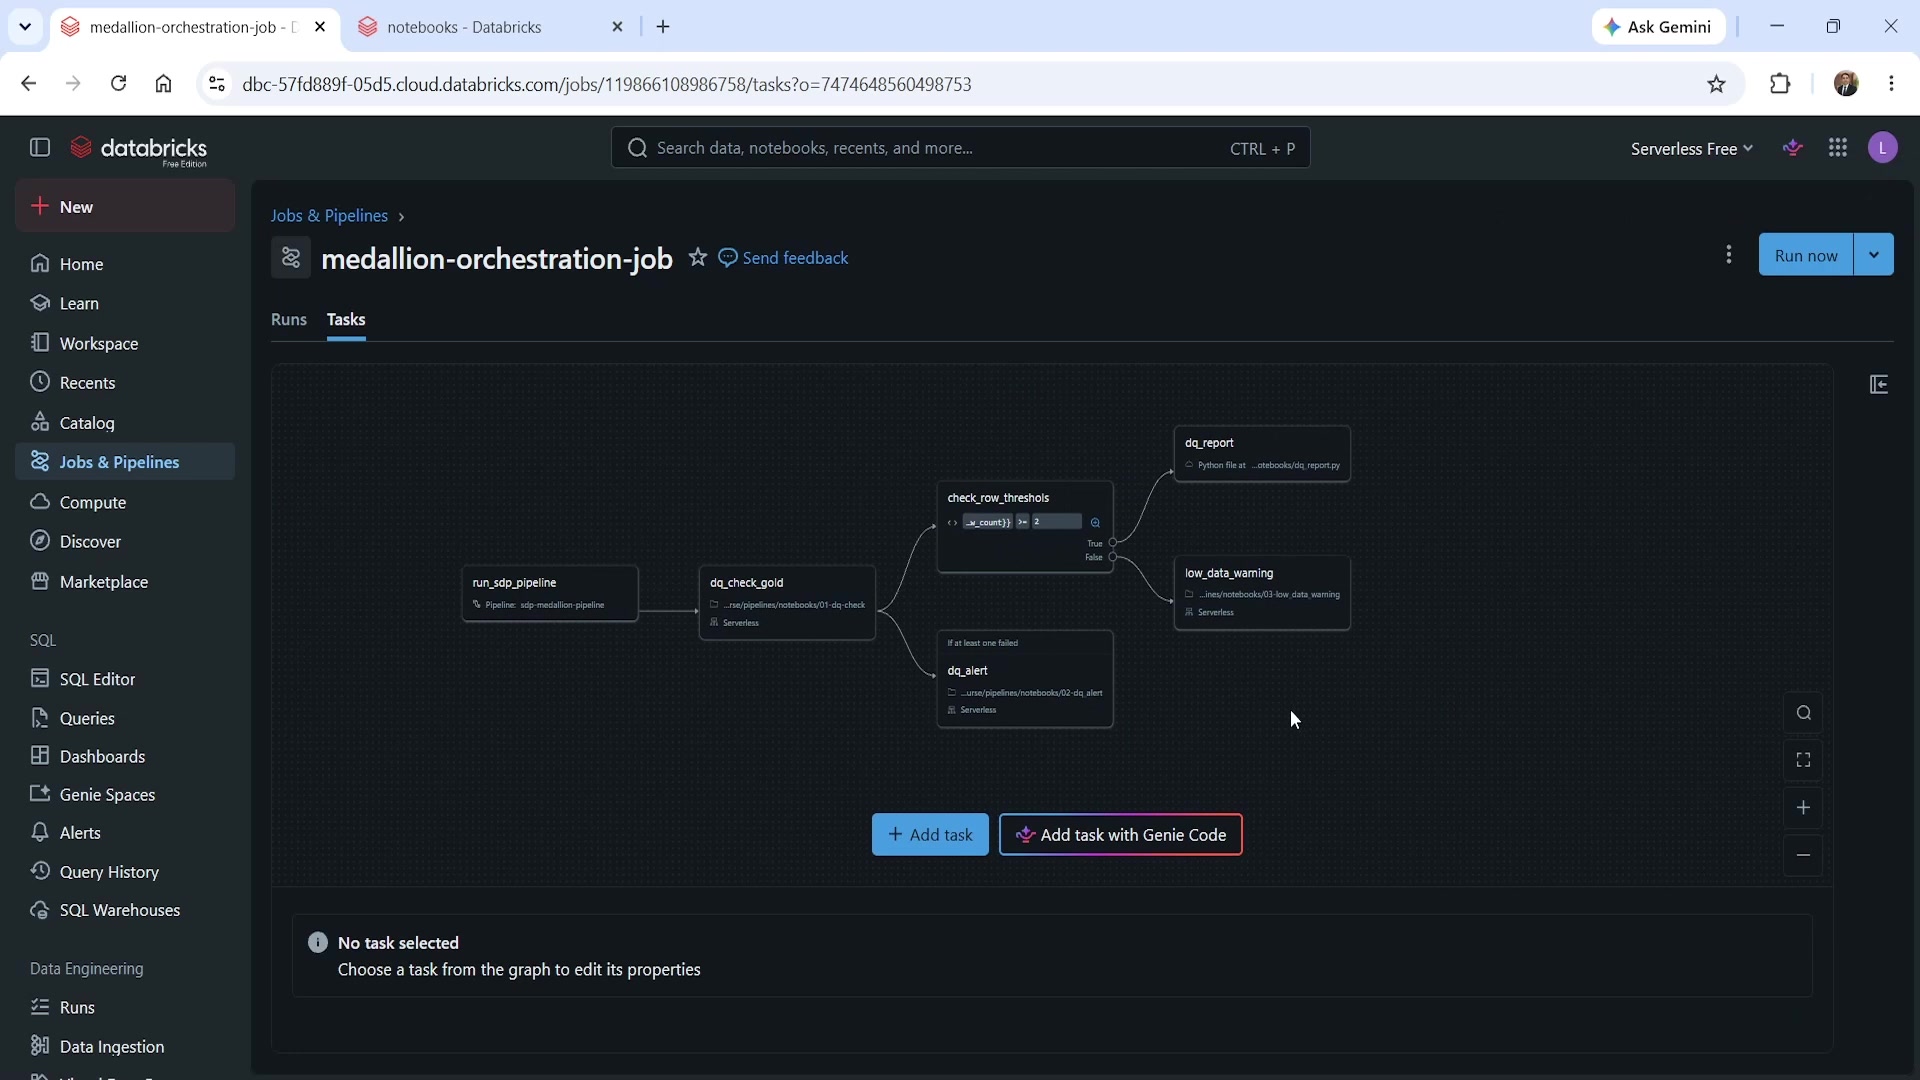
Task: Click the job type icon beside title
Action: pos(291,258)
